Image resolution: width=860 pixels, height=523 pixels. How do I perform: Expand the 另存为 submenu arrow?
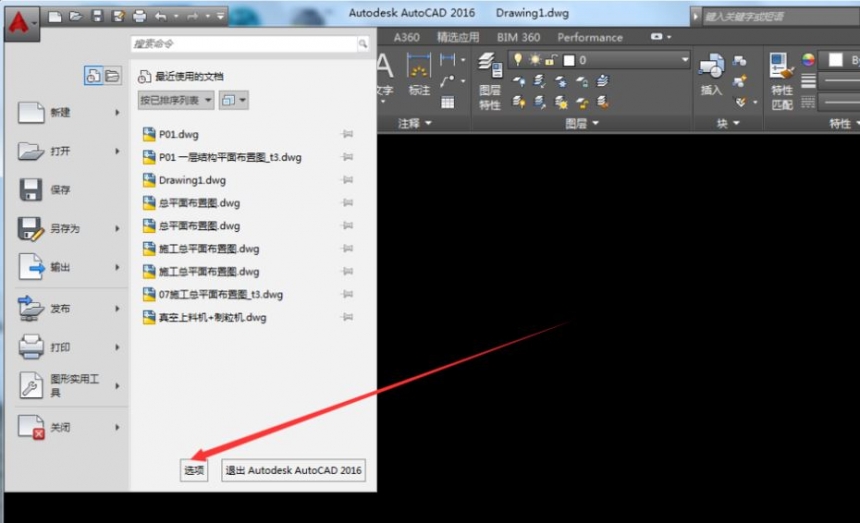117,229
